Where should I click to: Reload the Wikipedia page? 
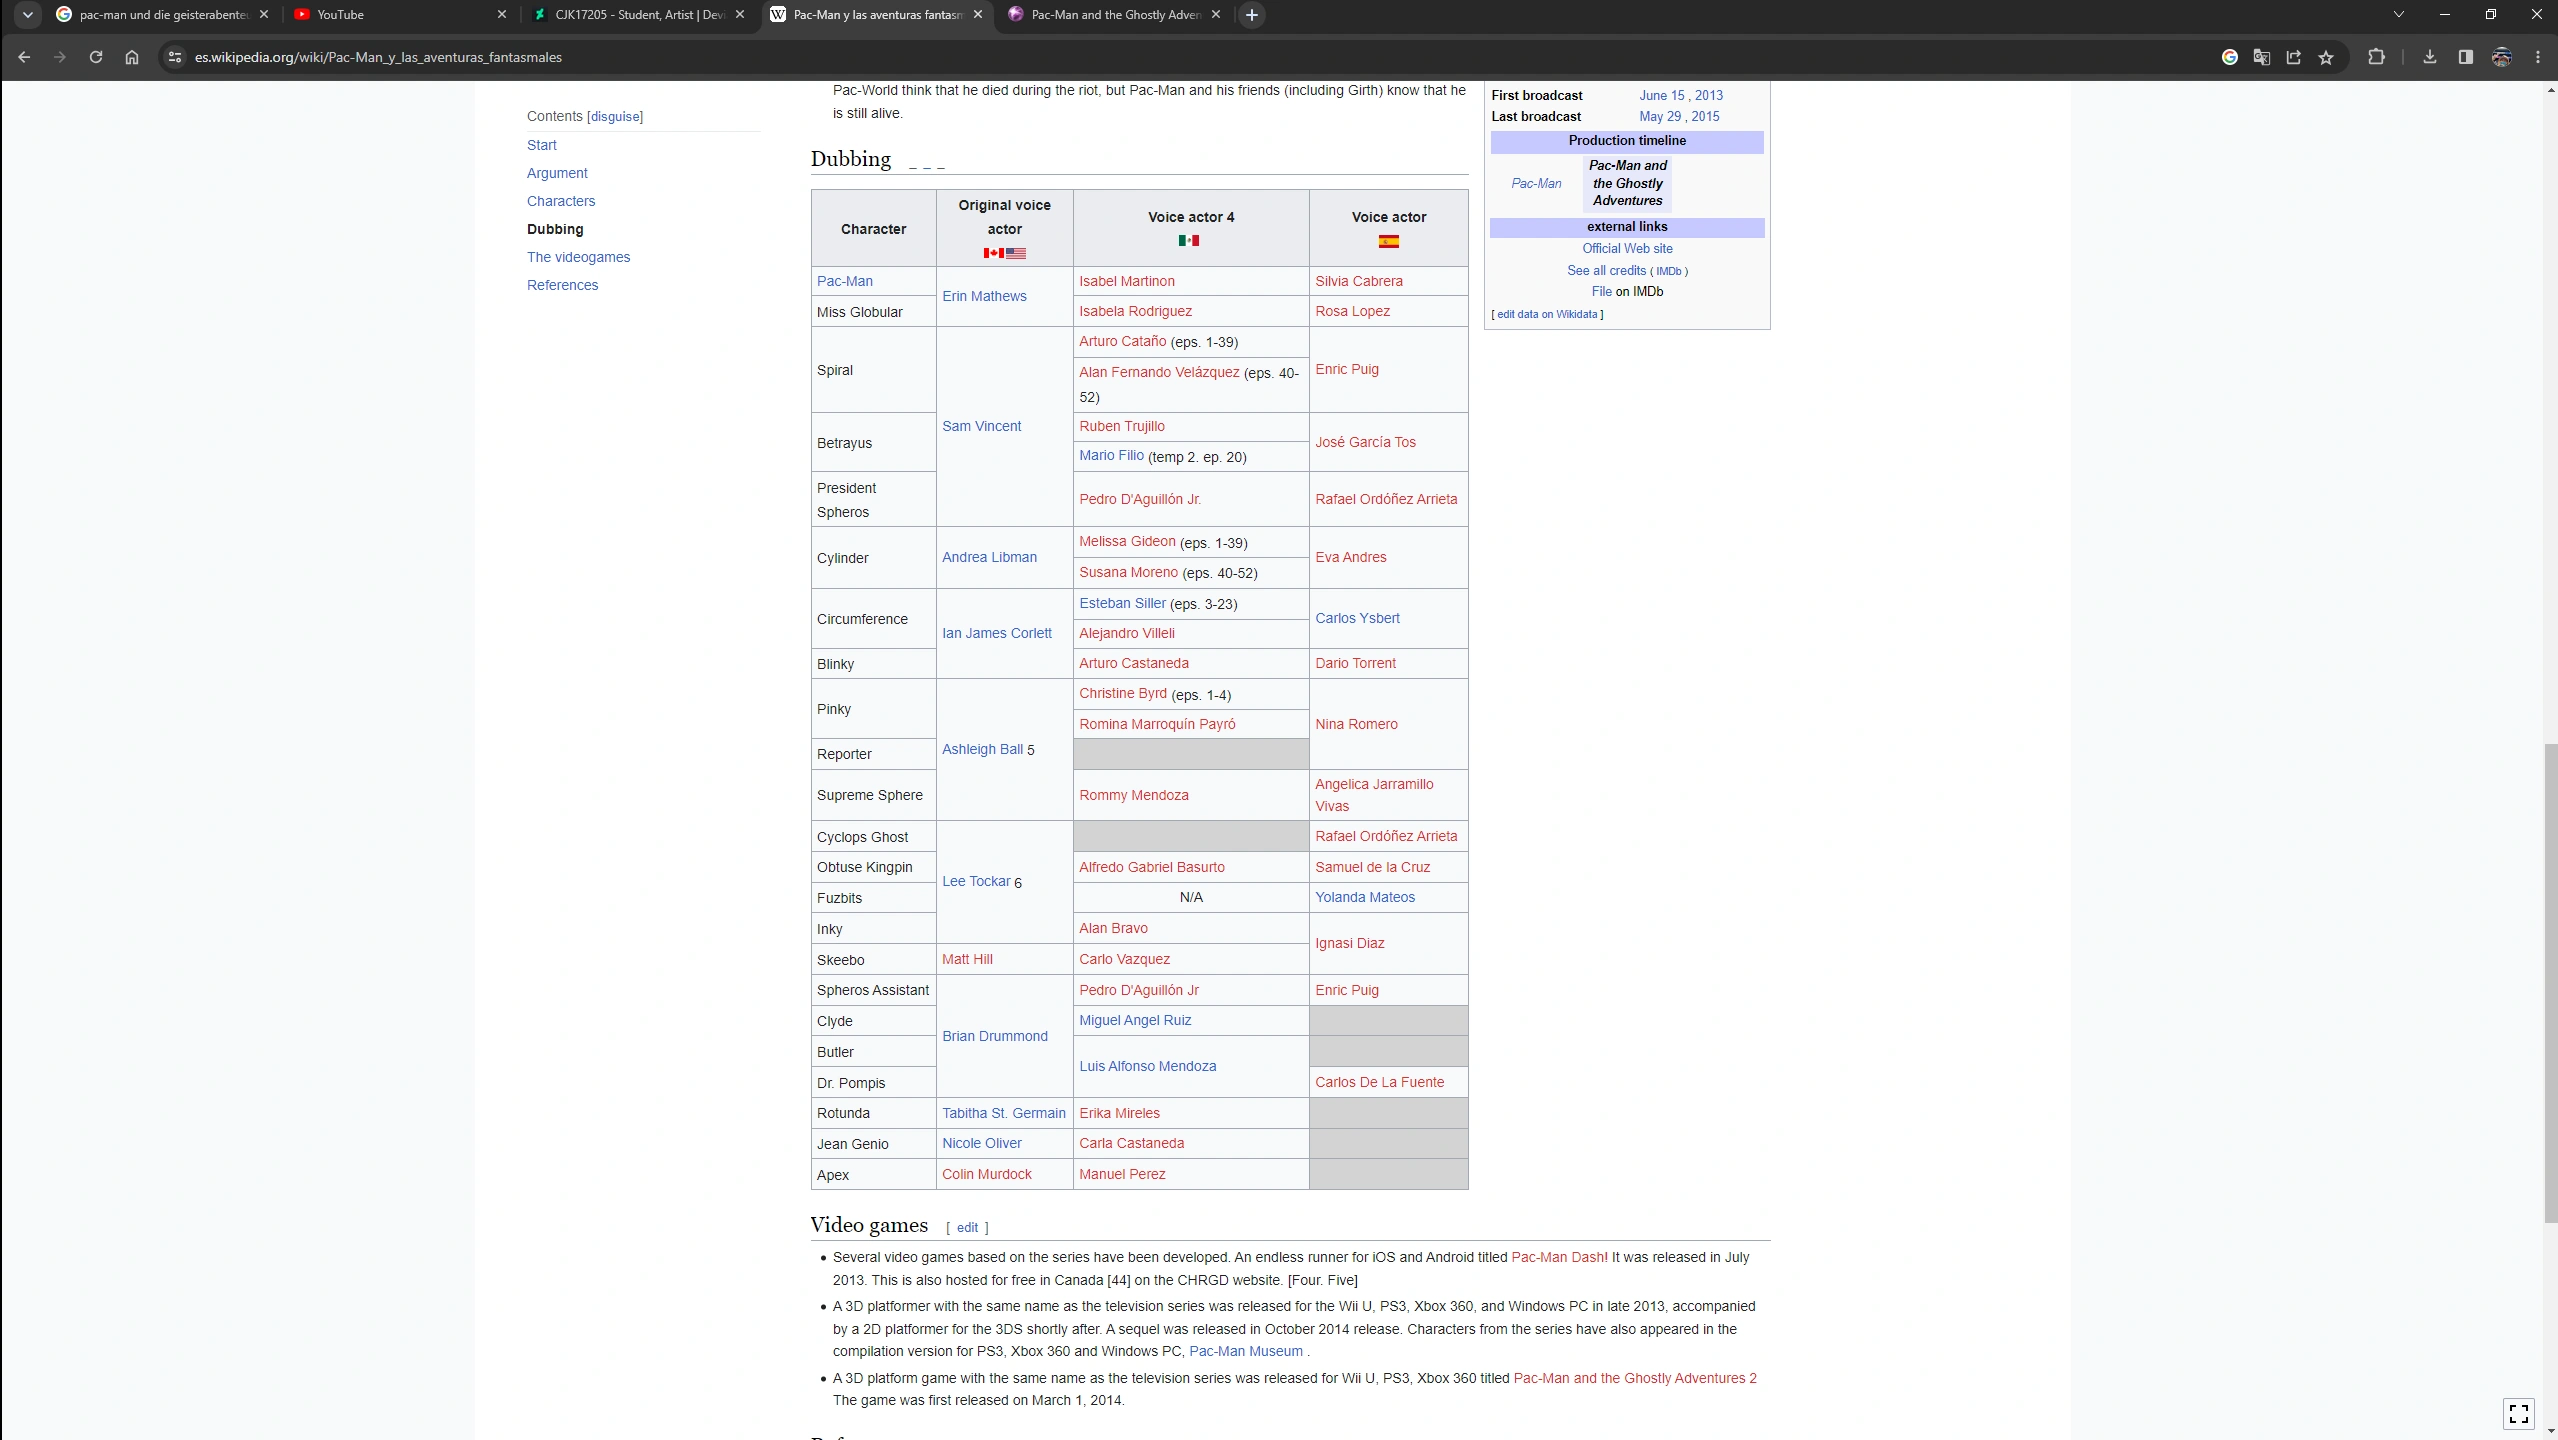(96, 57)
